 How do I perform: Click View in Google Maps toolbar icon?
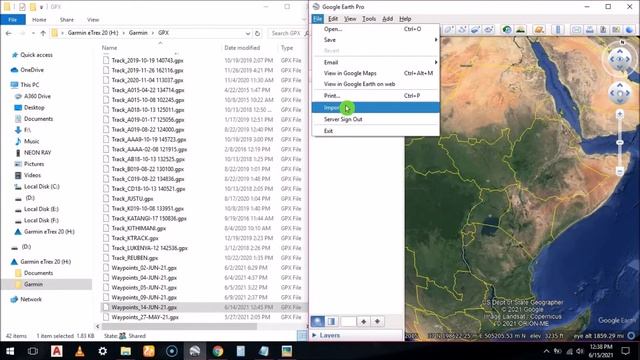pos(616,29)
